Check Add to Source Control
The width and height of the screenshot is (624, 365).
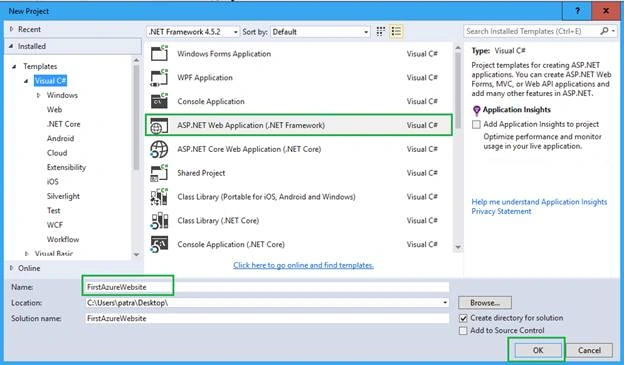[463, 331]
